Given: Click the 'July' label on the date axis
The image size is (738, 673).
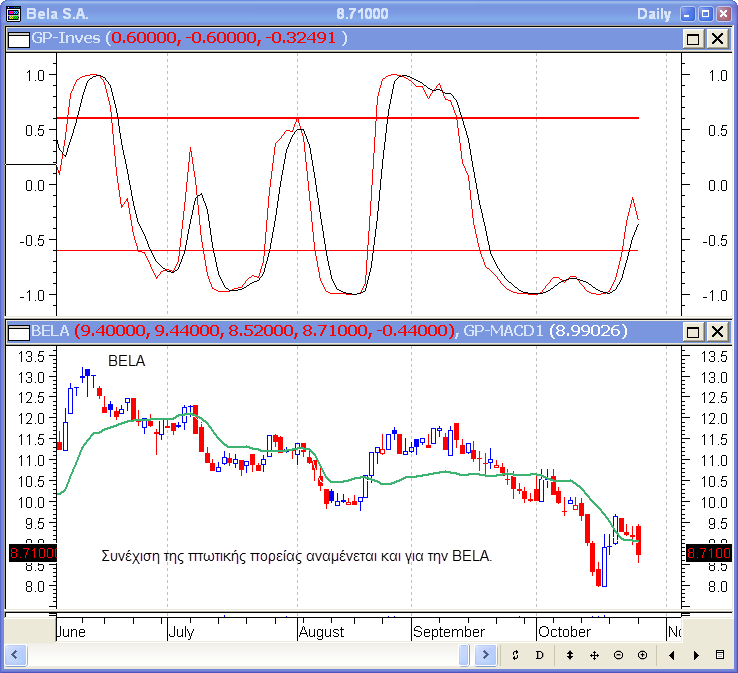Looking at the screenshot, I should click(181, 632).
